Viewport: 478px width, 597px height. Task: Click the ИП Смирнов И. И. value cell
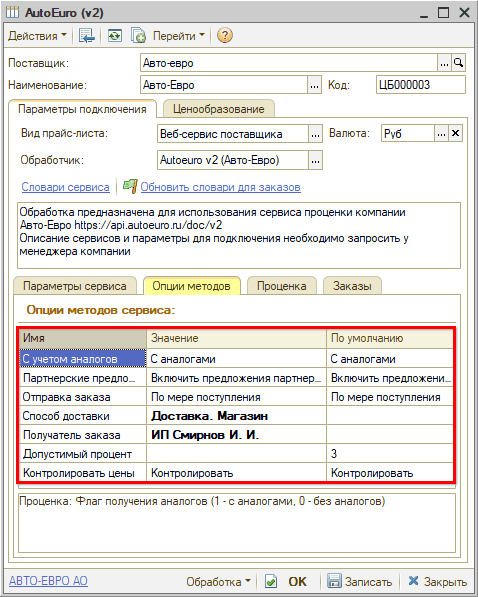point(237,435)
